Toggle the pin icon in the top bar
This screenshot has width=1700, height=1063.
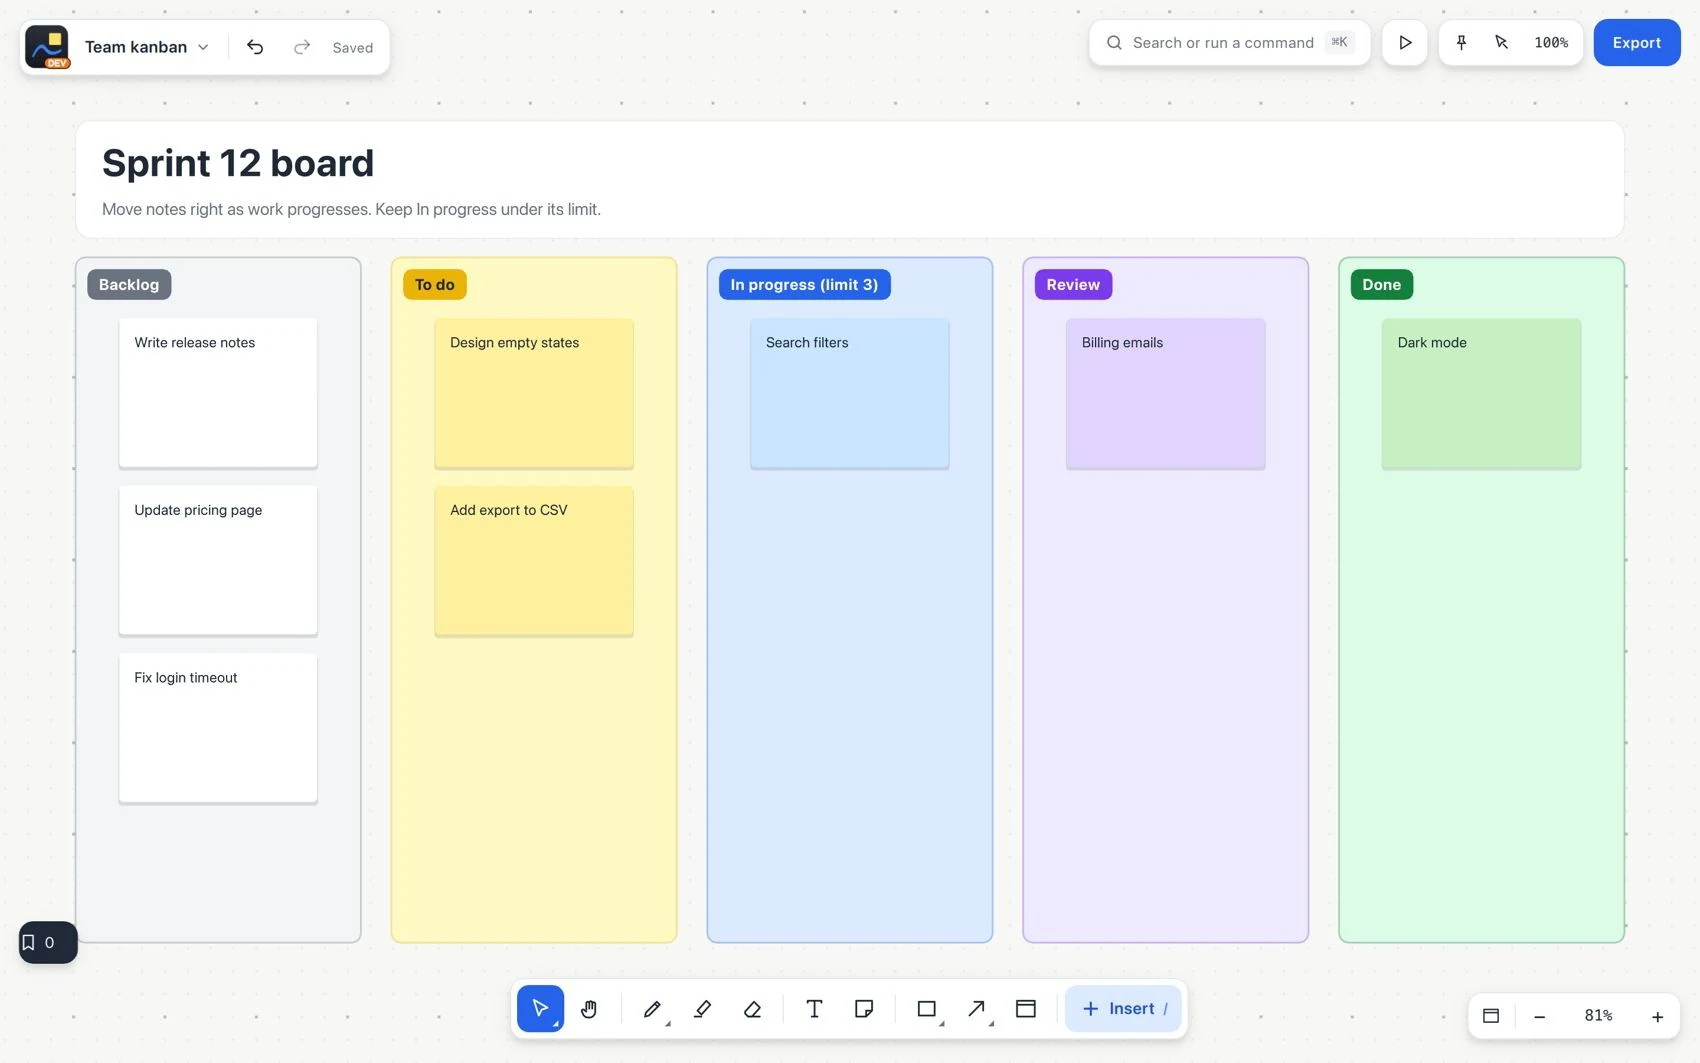tap(1462, 43)
